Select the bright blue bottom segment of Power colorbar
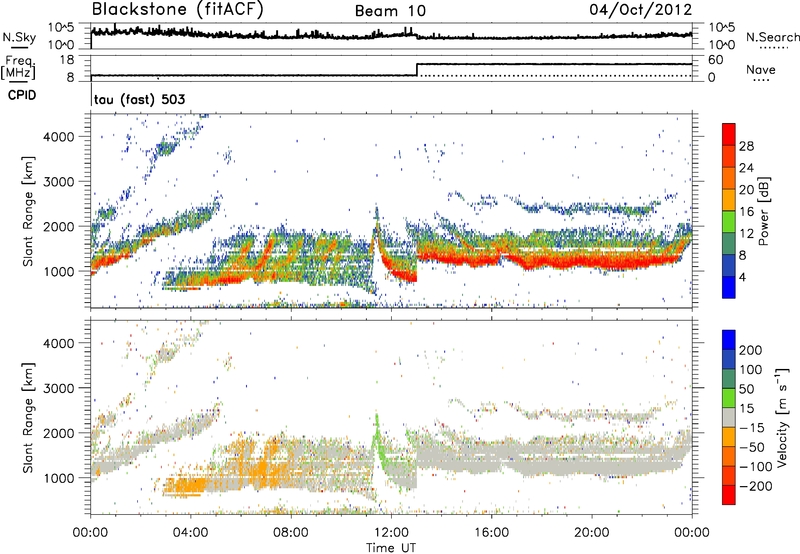The width and height of the screenshot is (800, 554). pyautogui.click(x=729, y=287)
